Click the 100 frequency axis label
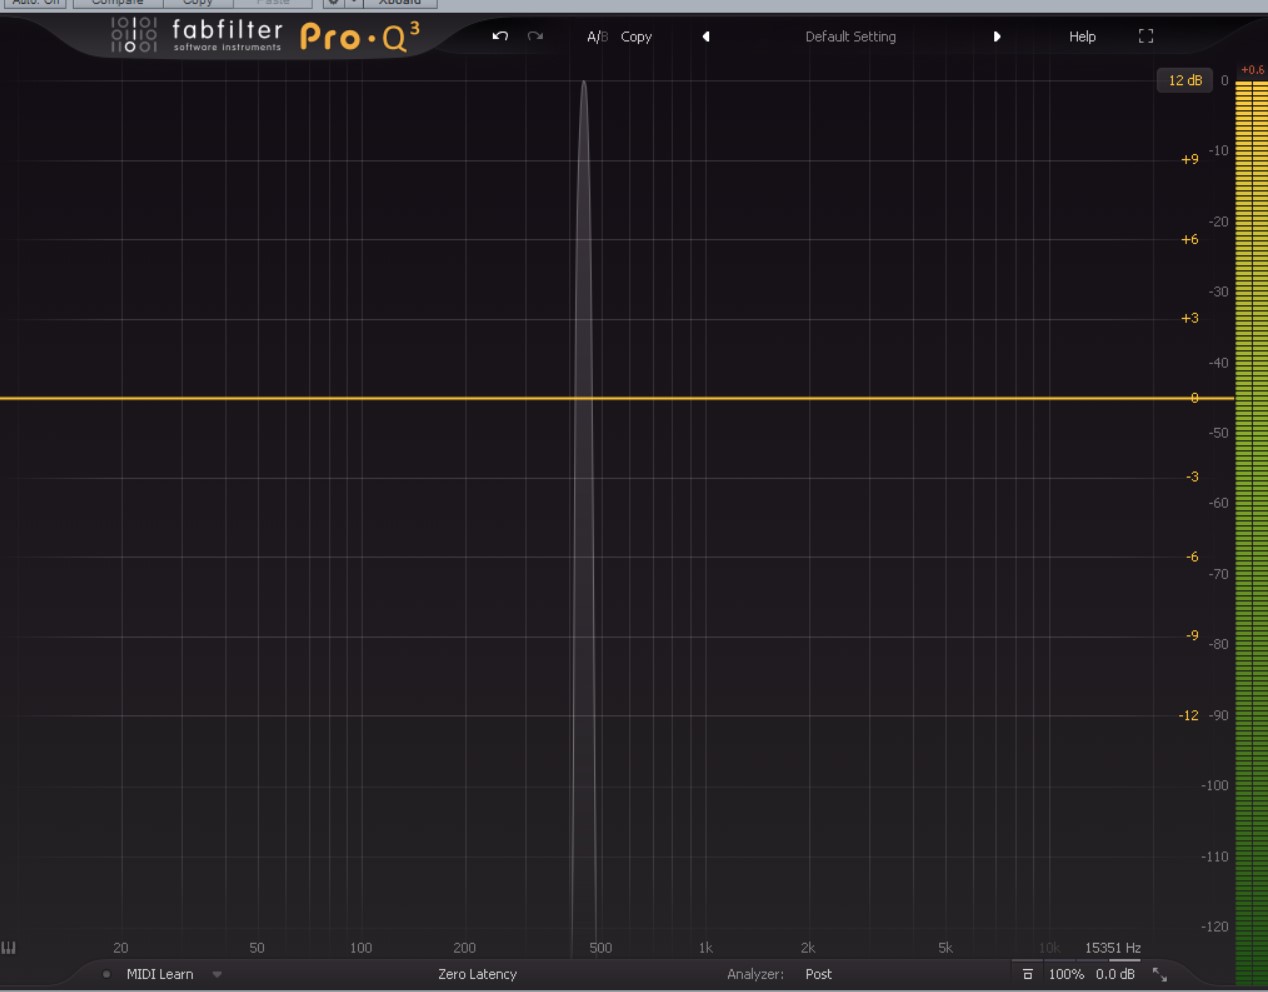 point(360,947)
